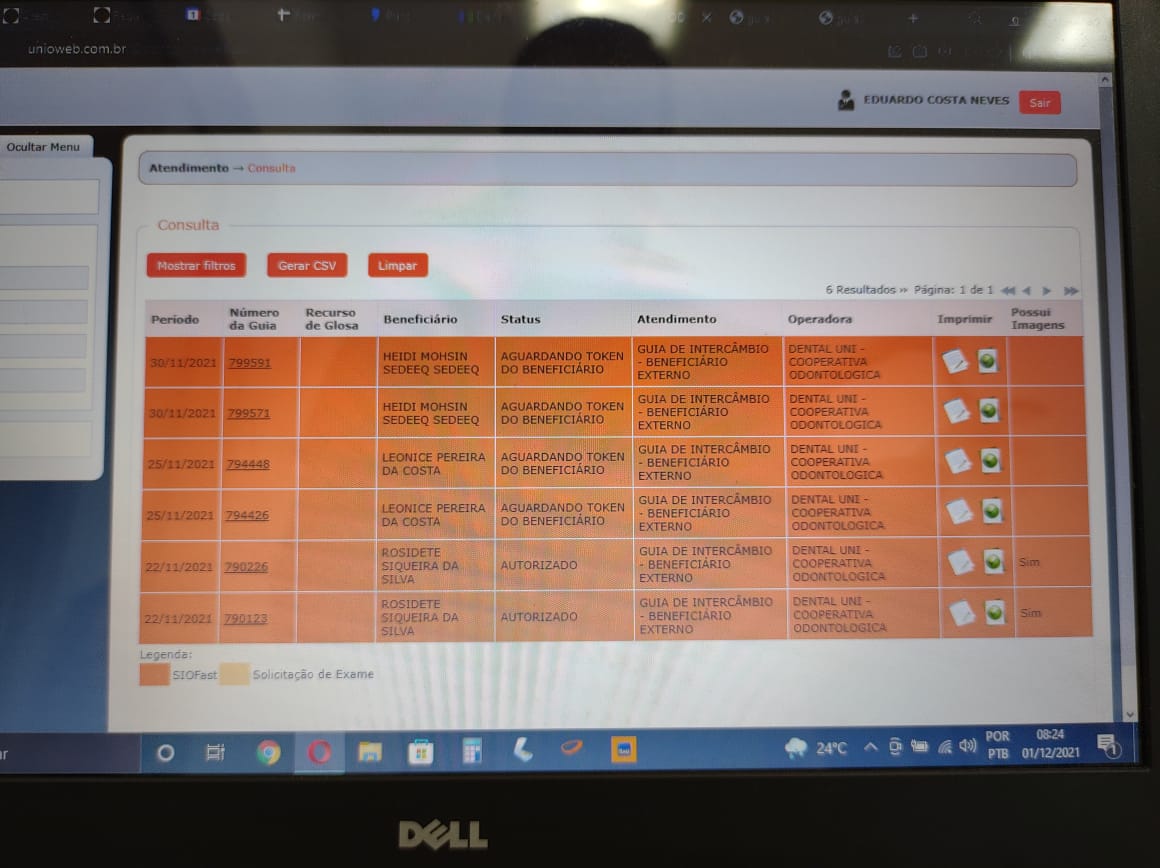Go to next results page arrow

[1047, 291]
